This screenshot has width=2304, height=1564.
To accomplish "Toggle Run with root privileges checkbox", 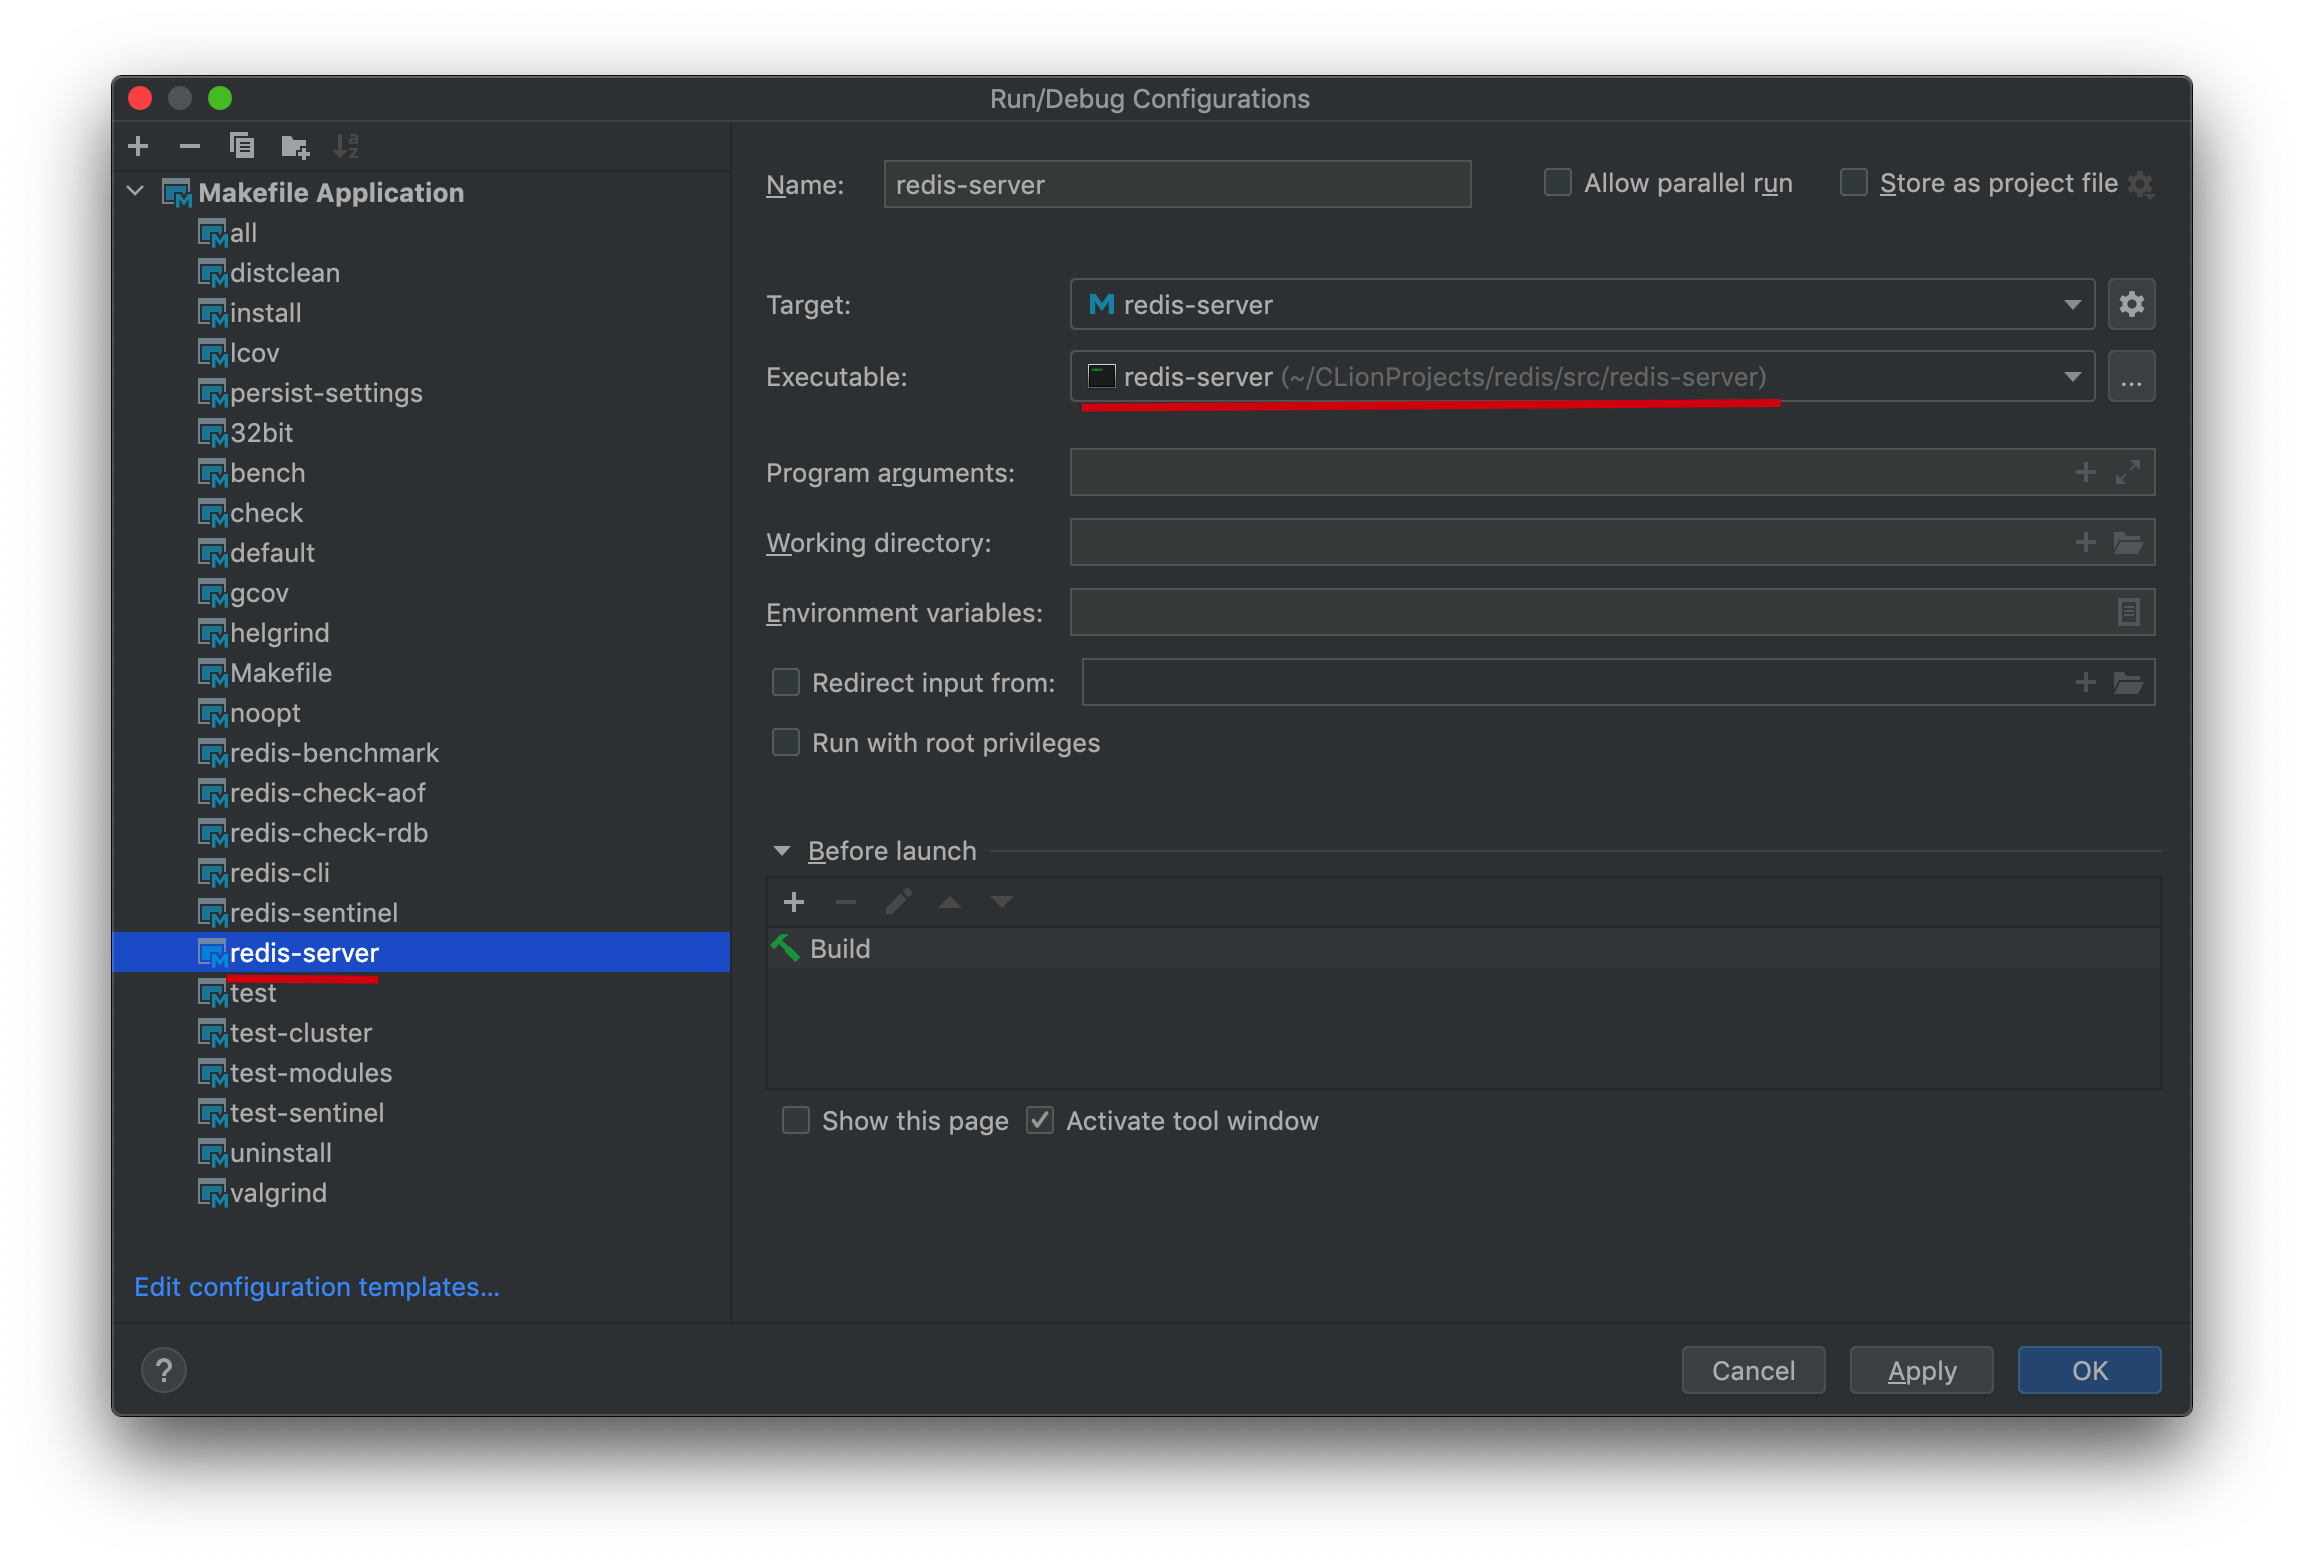I will click(787, 742).
